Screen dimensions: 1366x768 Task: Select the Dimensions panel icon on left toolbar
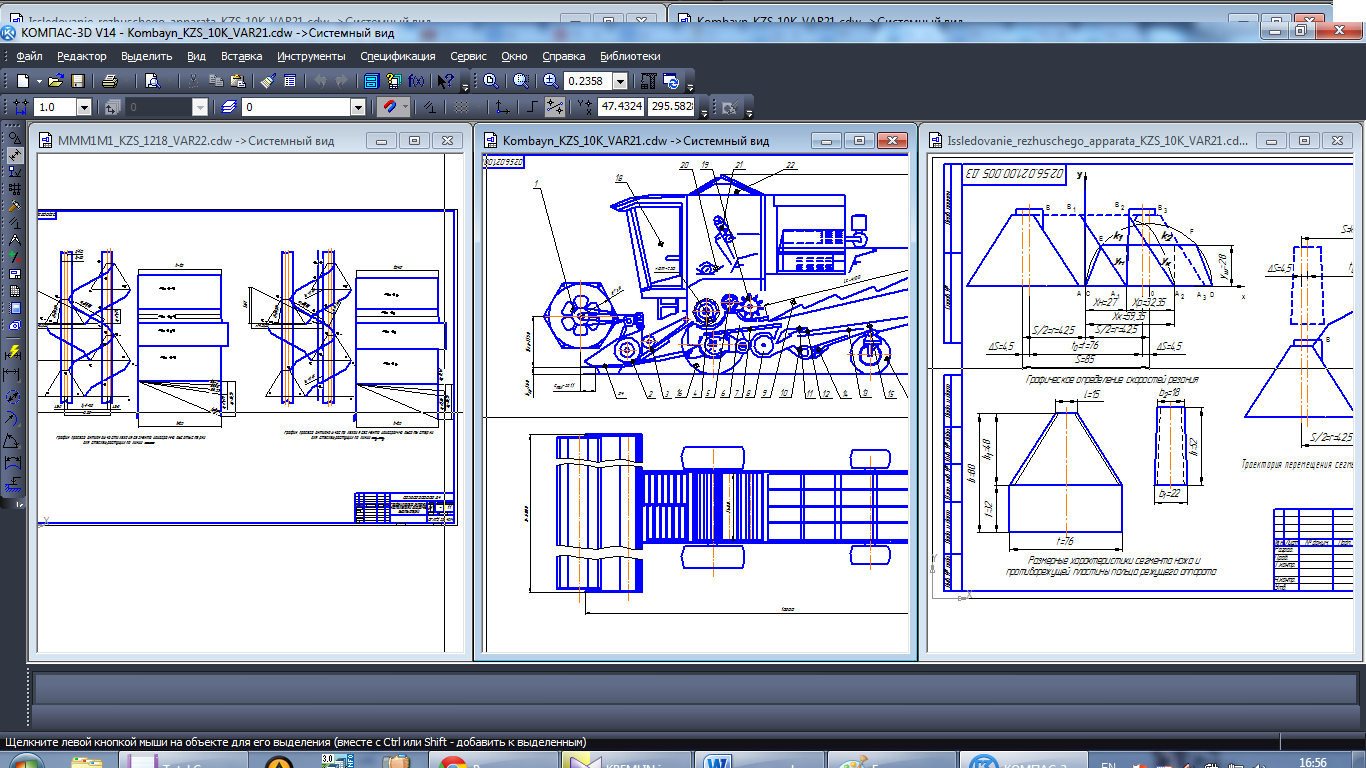point(15,156)
